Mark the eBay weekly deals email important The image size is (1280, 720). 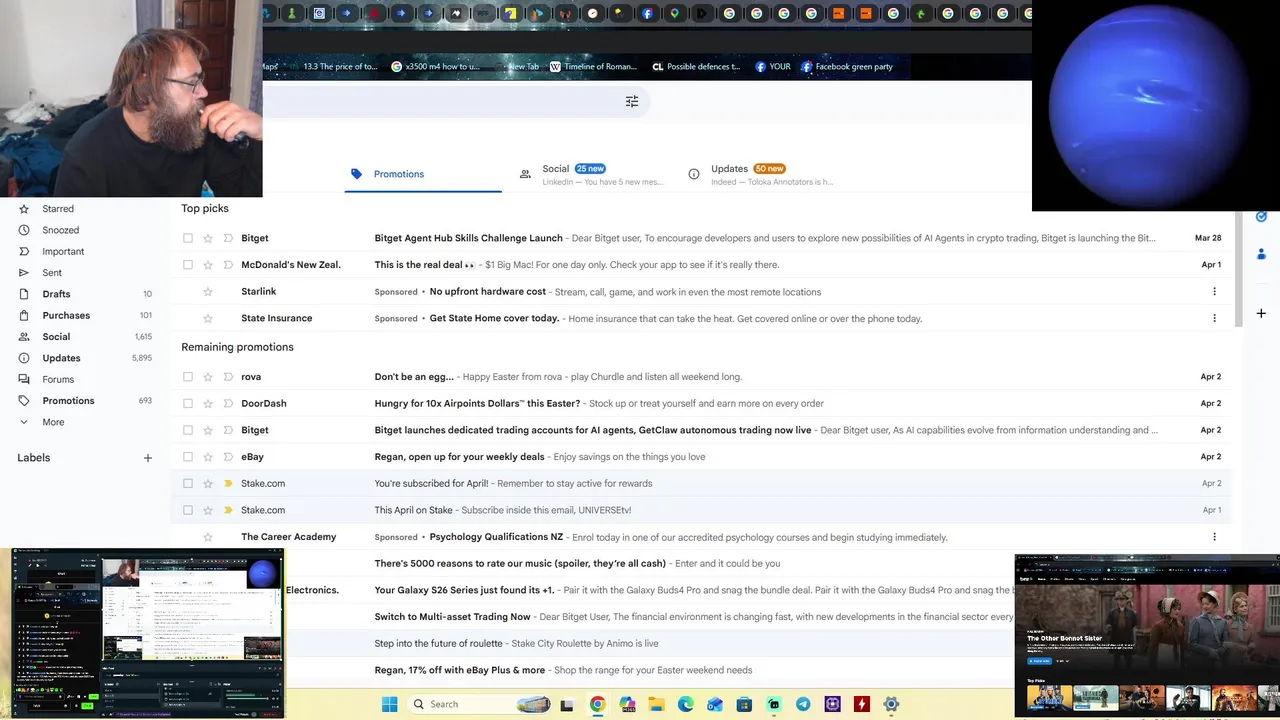[228, 457]
